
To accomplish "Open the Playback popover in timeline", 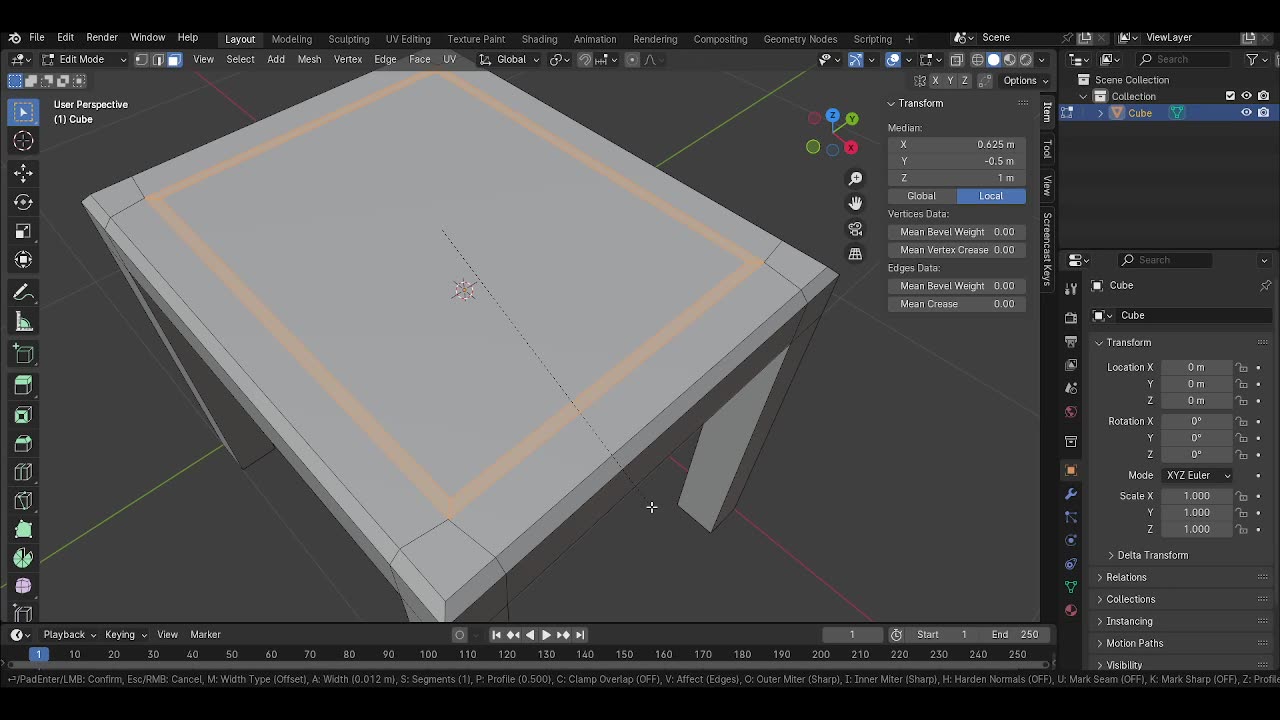I will (x=69, y=634).
